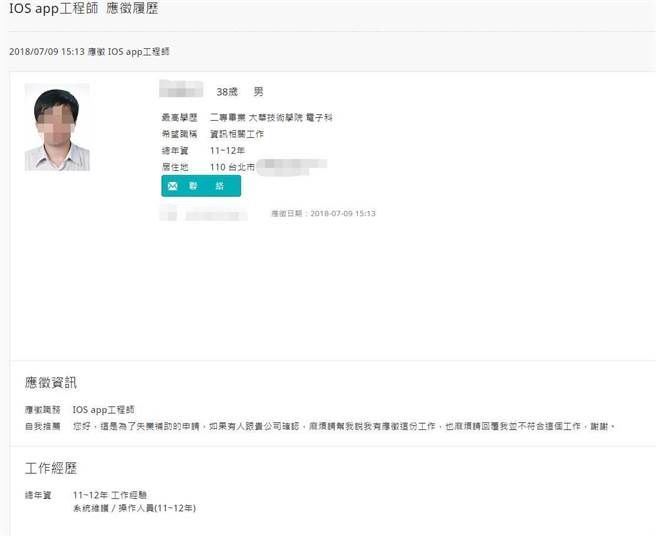
Task: Open the applicant's profile photo
Action: [57, 129]
